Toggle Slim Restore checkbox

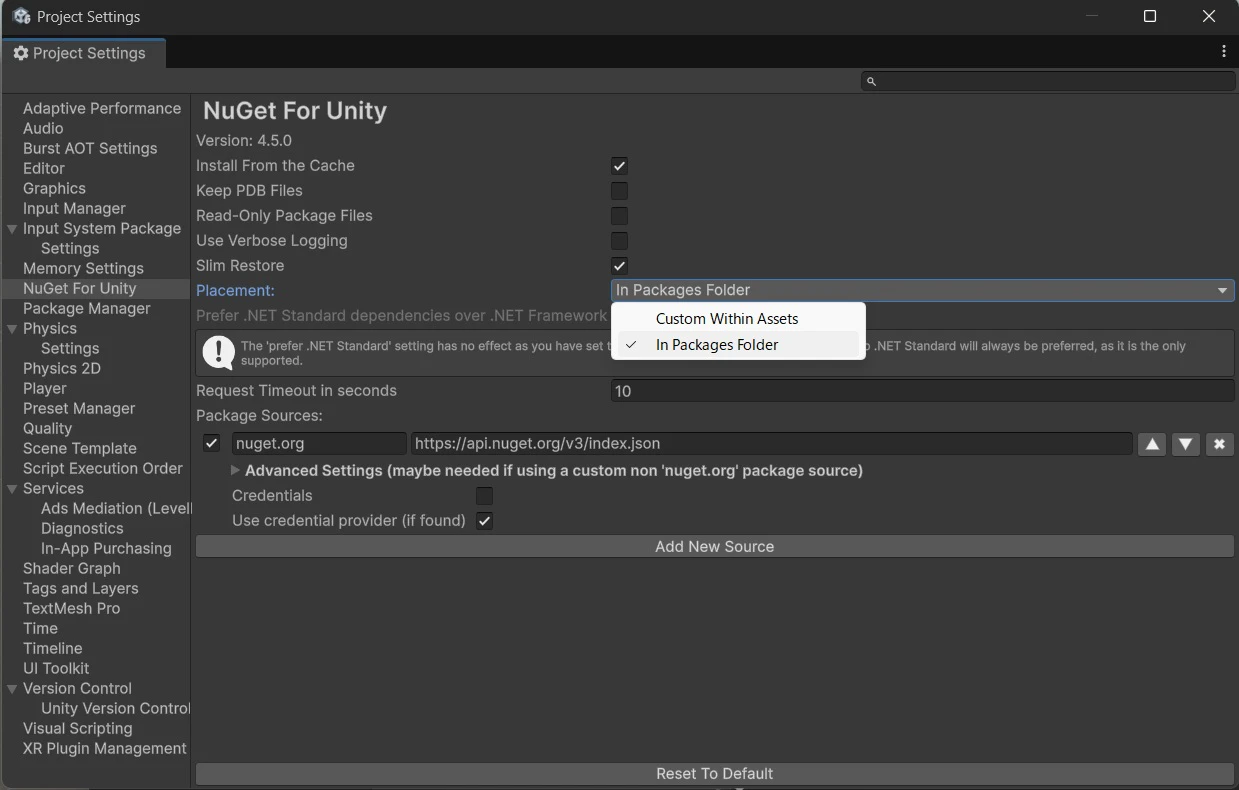619,266
